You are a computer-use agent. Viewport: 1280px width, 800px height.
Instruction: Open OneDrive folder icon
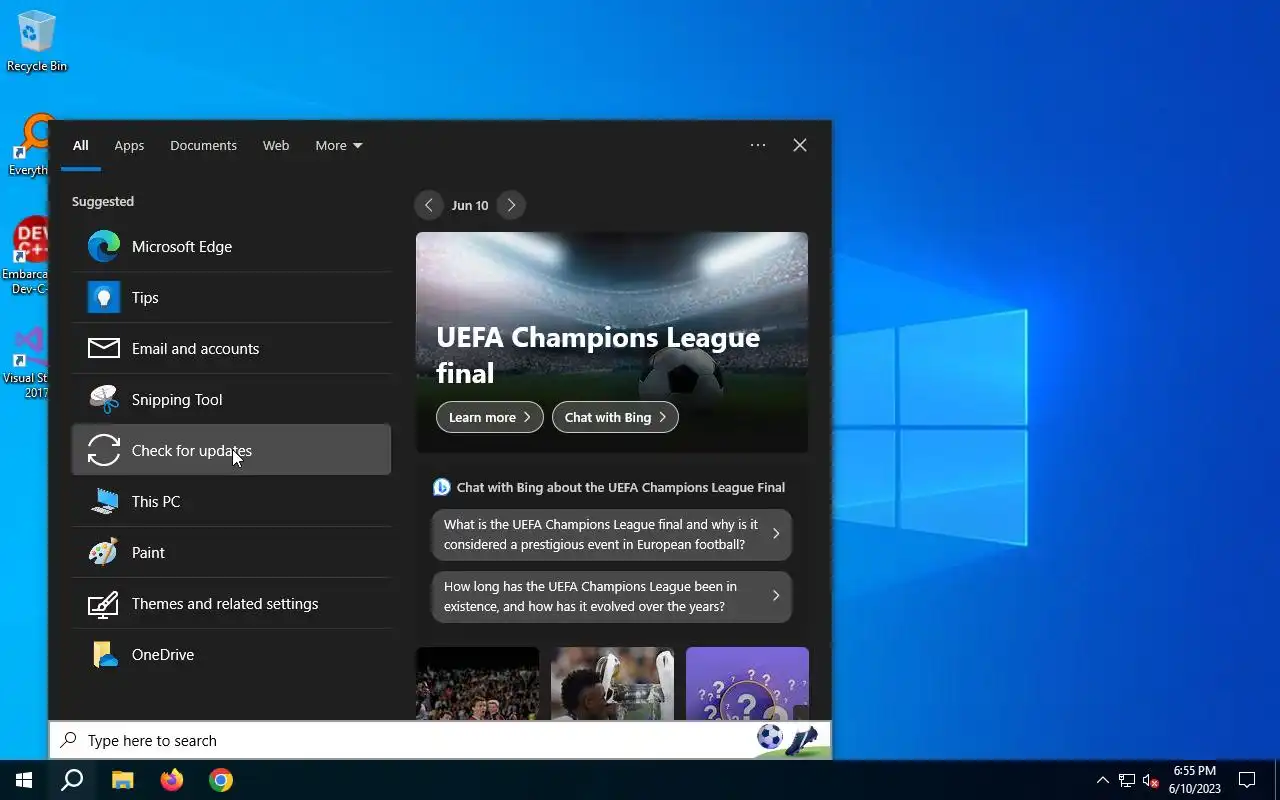[104, 654]
